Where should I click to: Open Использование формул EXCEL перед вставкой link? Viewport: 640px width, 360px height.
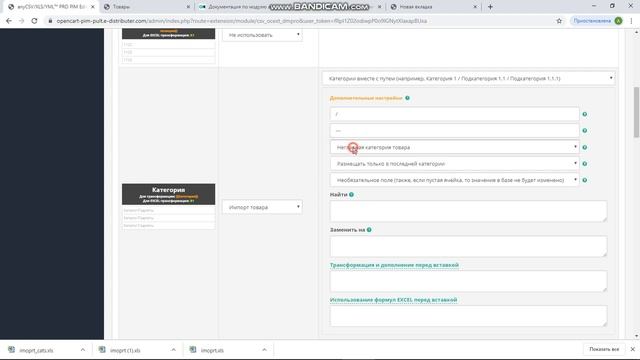tap(393, 300)
